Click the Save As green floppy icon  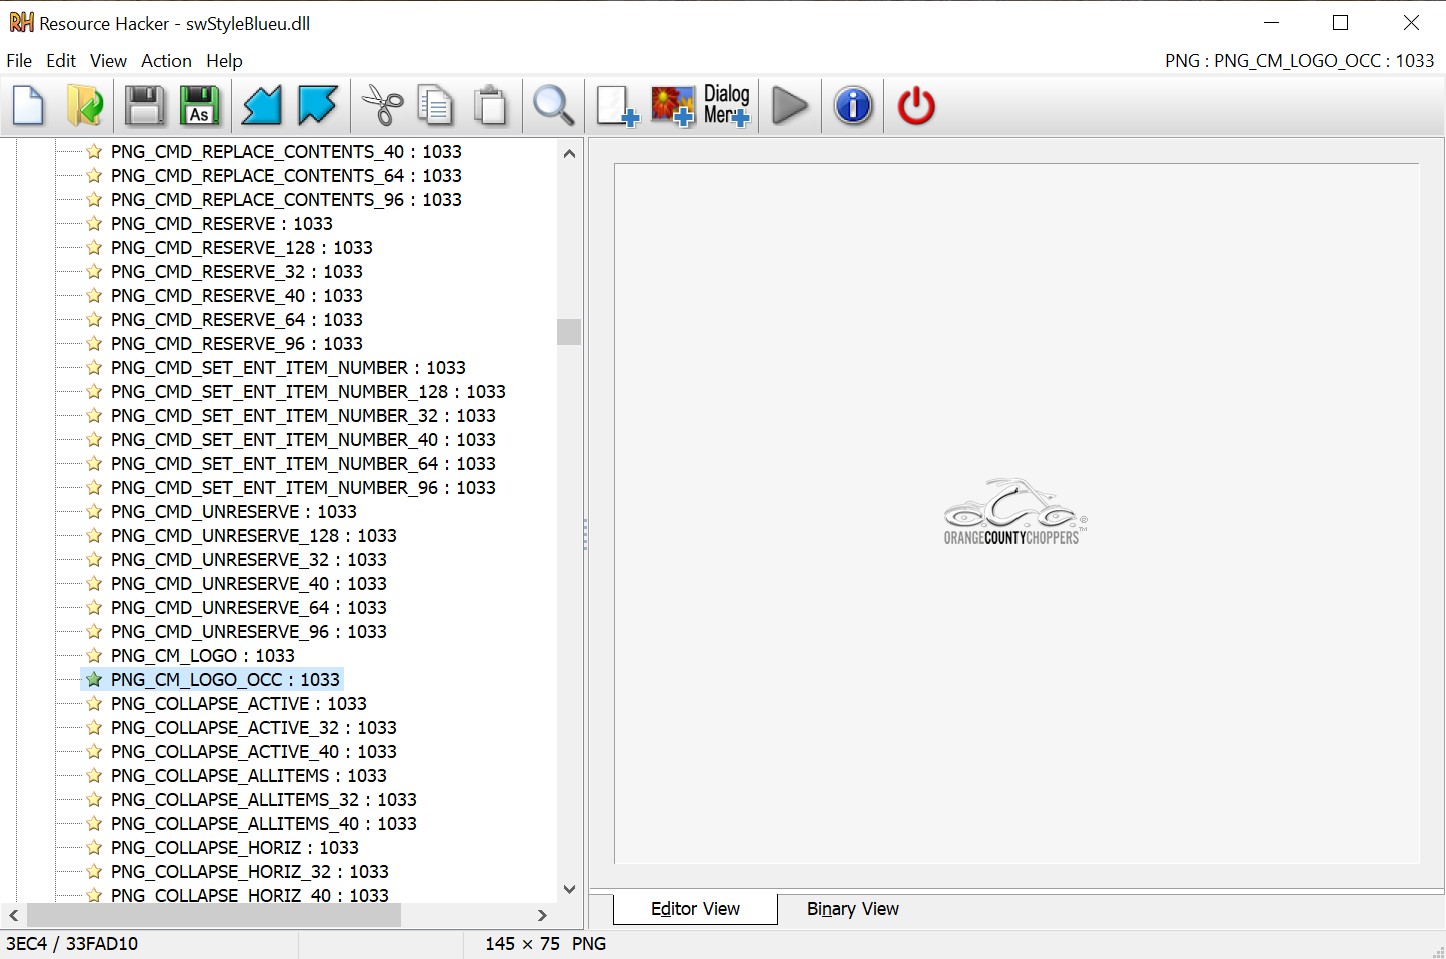coord(200,105)
